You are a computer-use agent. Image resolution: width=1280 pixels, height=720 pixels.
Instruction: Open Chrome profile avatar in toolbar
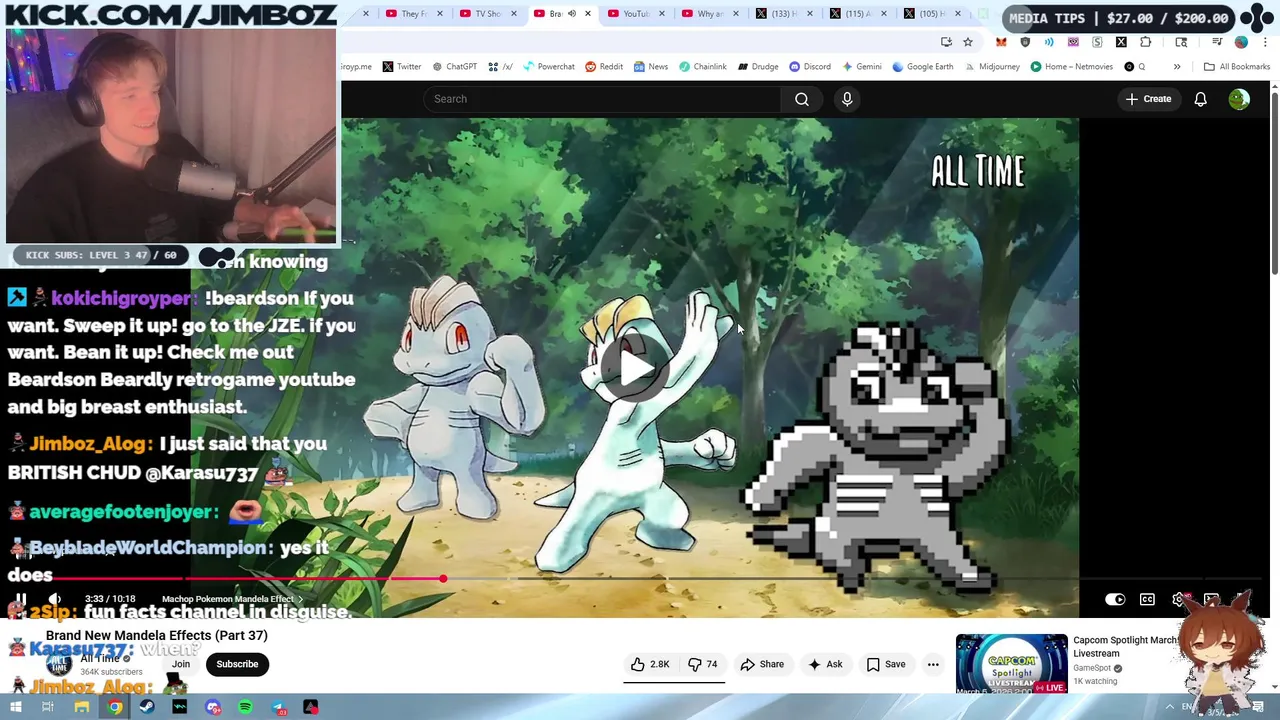(x=1241, y=42)
